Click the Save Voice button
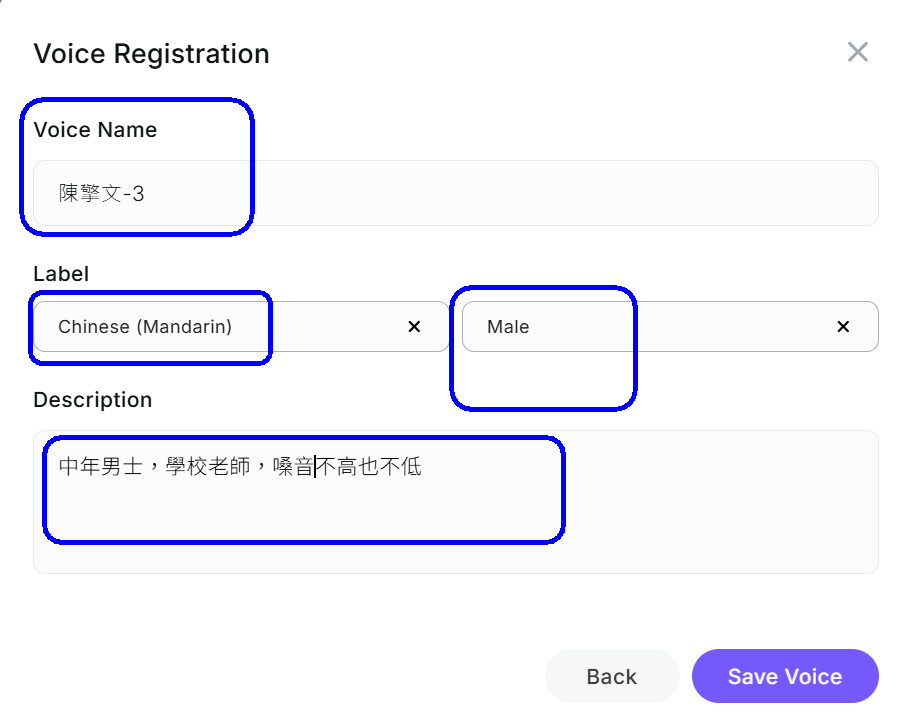Screen dimensions: 904x727 [784, 677]
